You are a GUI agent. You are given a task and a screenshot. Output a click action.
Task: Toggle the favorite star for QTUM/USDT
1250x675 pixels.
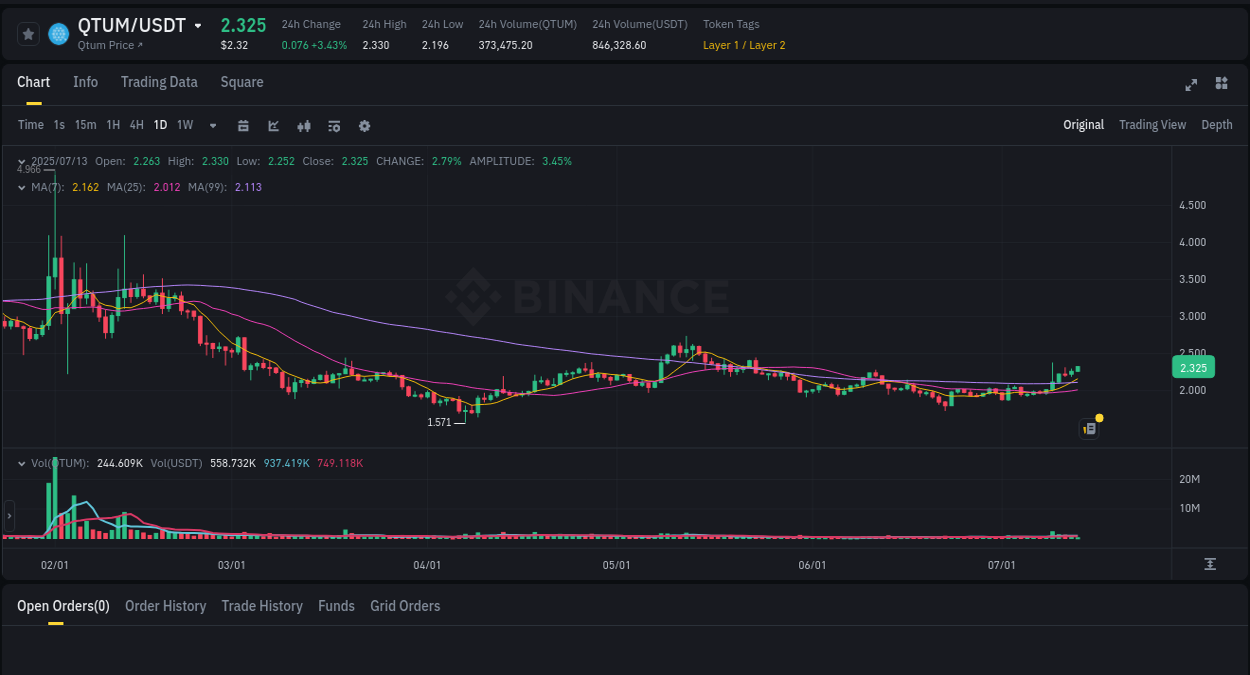28,33
